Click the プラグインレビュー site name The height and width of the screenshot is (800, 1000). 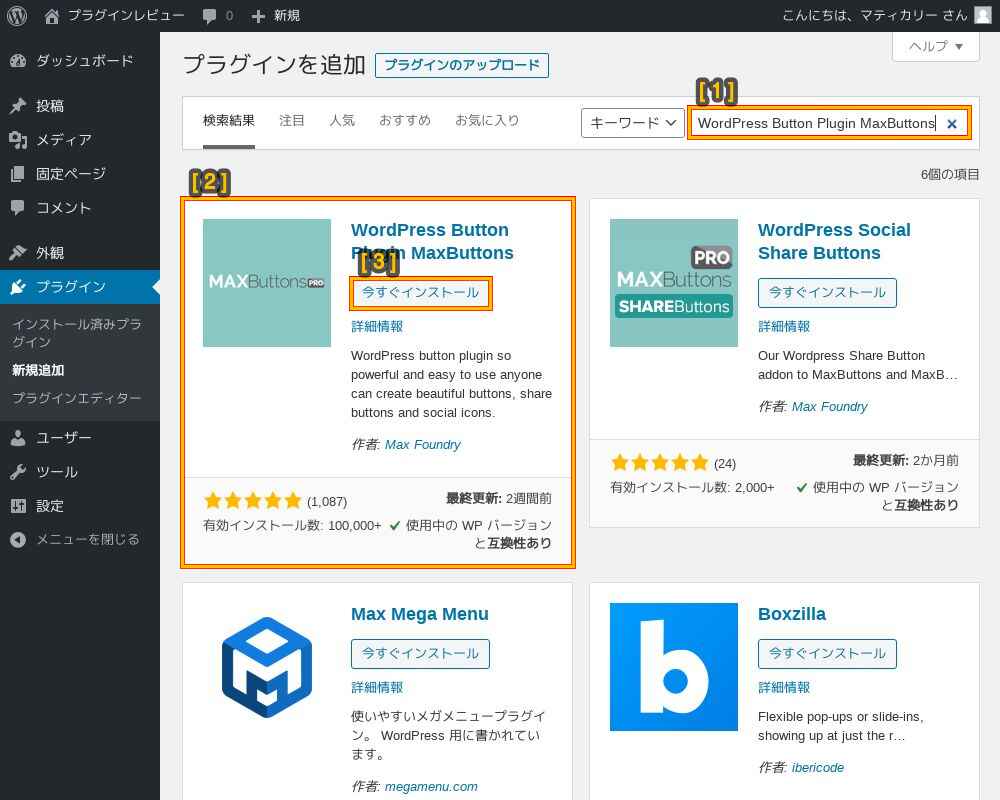click(x=126, y=15)
